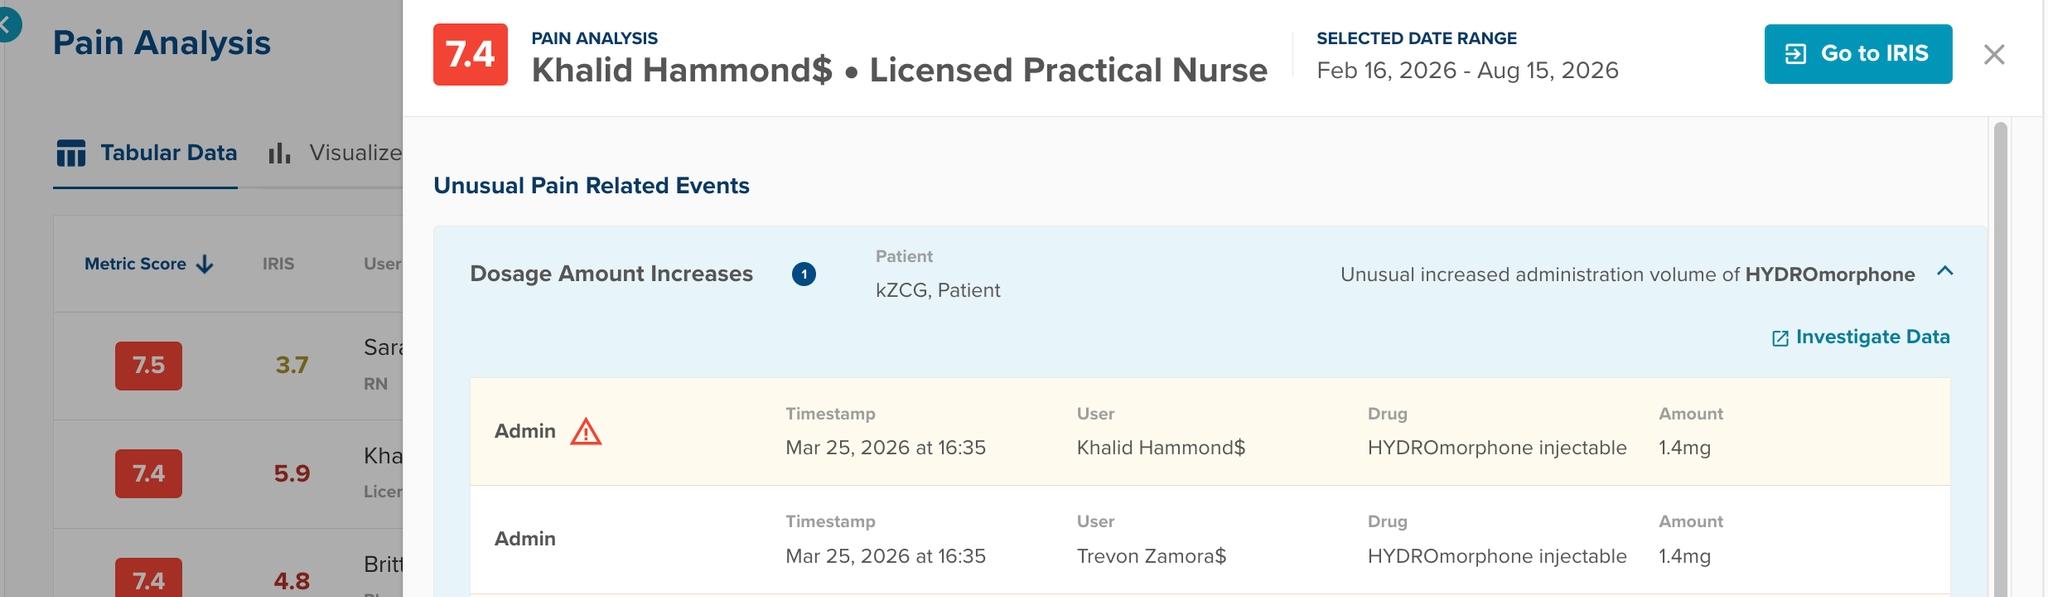This screenshot has height=597, width=2048.
Task: Collapse the Dosage Amount Increases section
Action: tap(1945, 272)
